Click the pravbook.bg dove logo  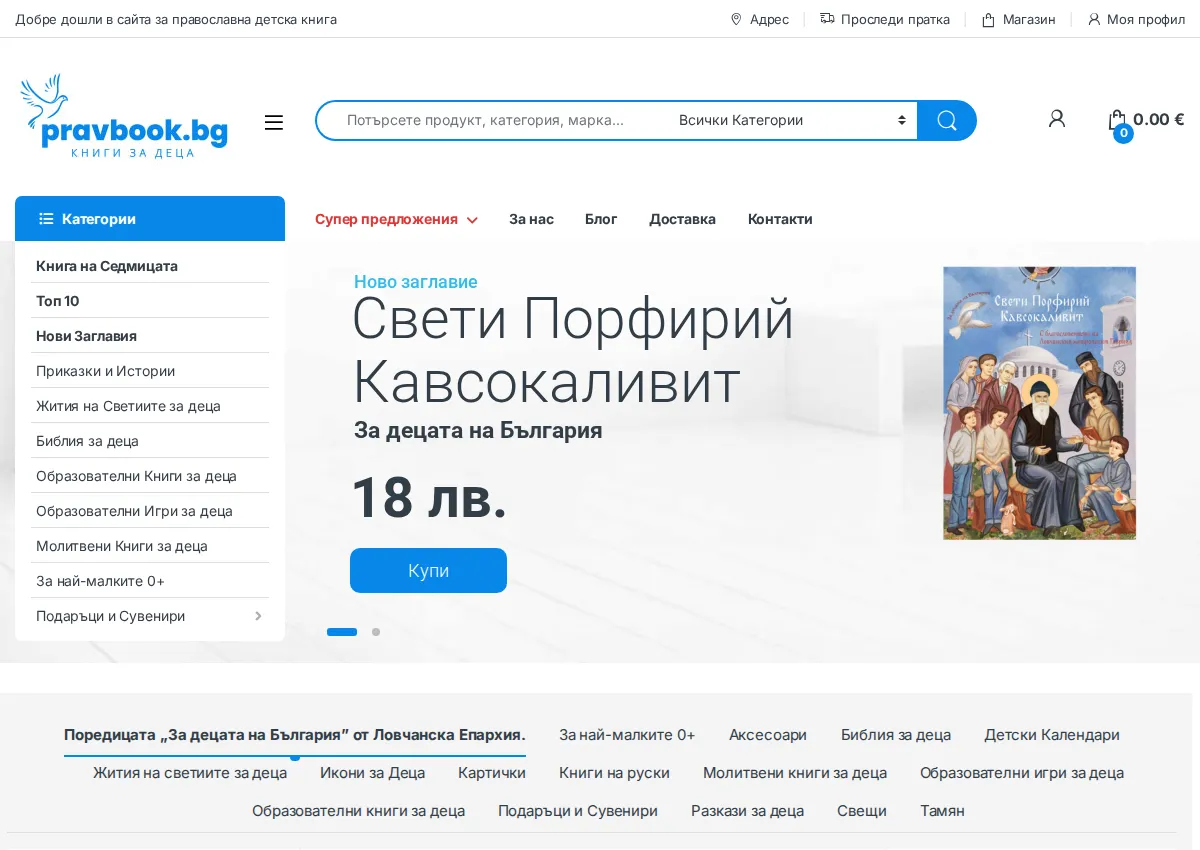(x=124, y=115)
